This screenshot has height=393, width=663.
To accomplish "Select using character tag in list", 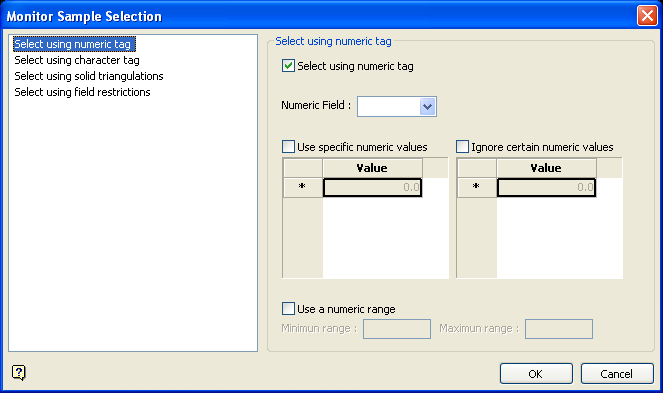I will (x=77, y=60).
